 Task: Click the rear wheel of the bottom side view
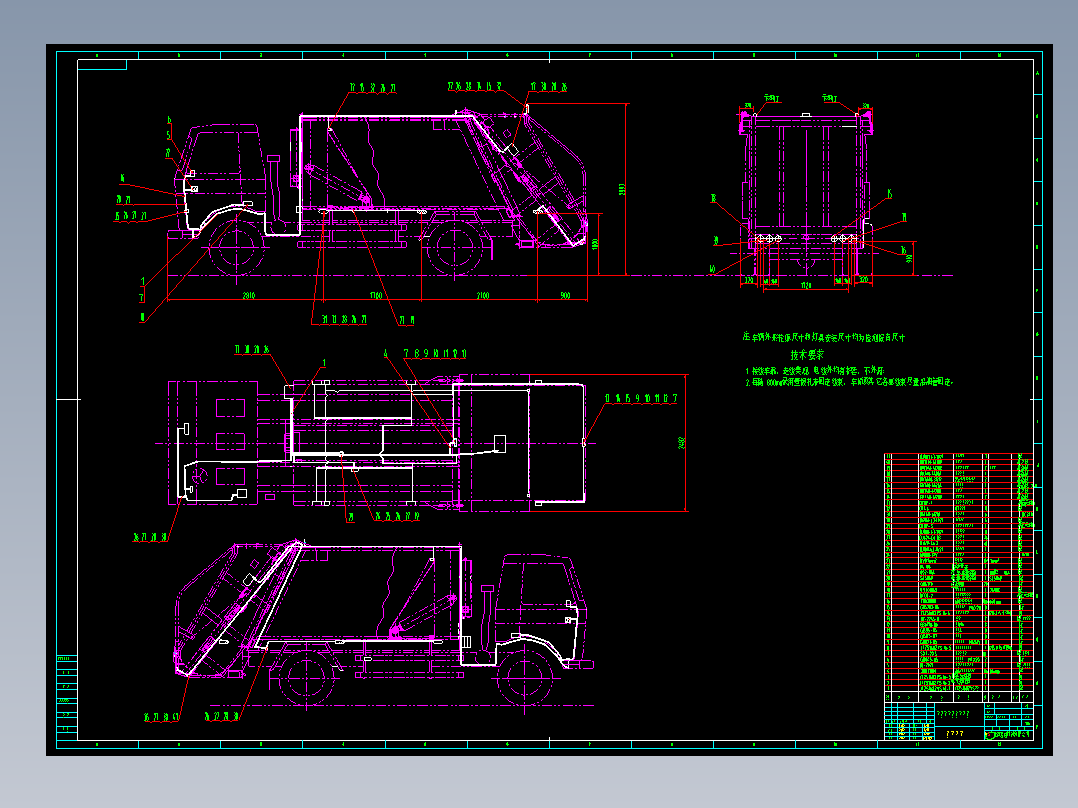pyautogui.click(x=307, y=677)
